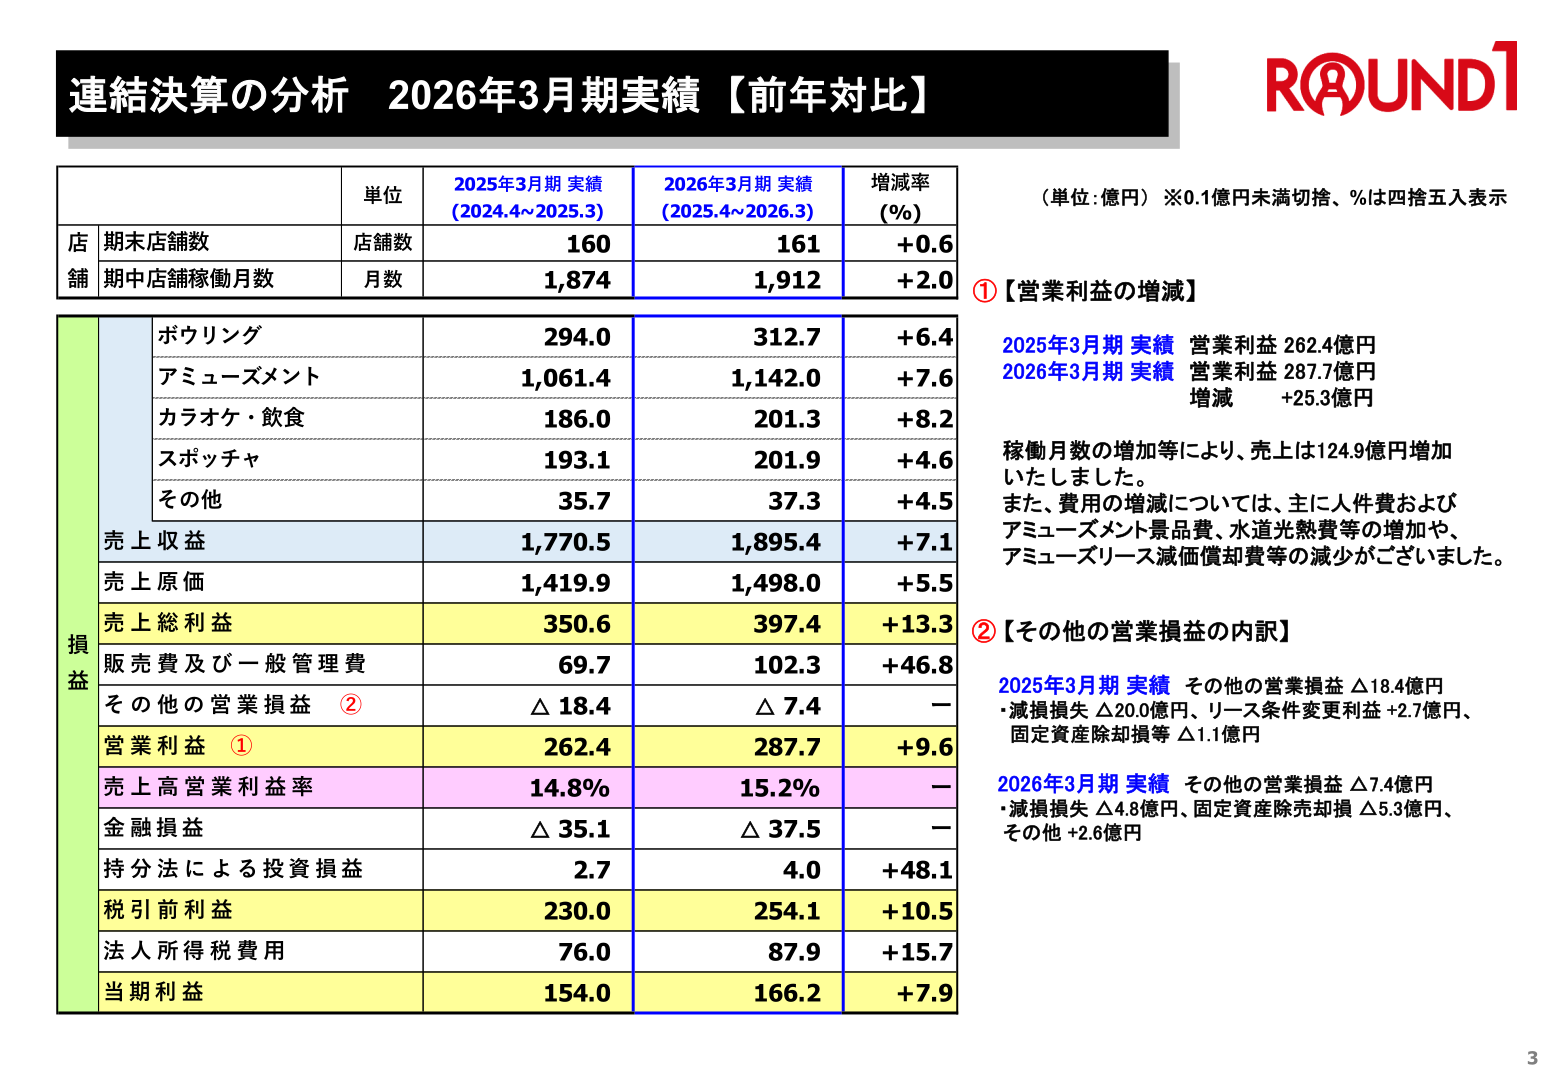Click the 持分法による投資損益 label
This screenshot has width=1560, height=1080.
point(234,869)
